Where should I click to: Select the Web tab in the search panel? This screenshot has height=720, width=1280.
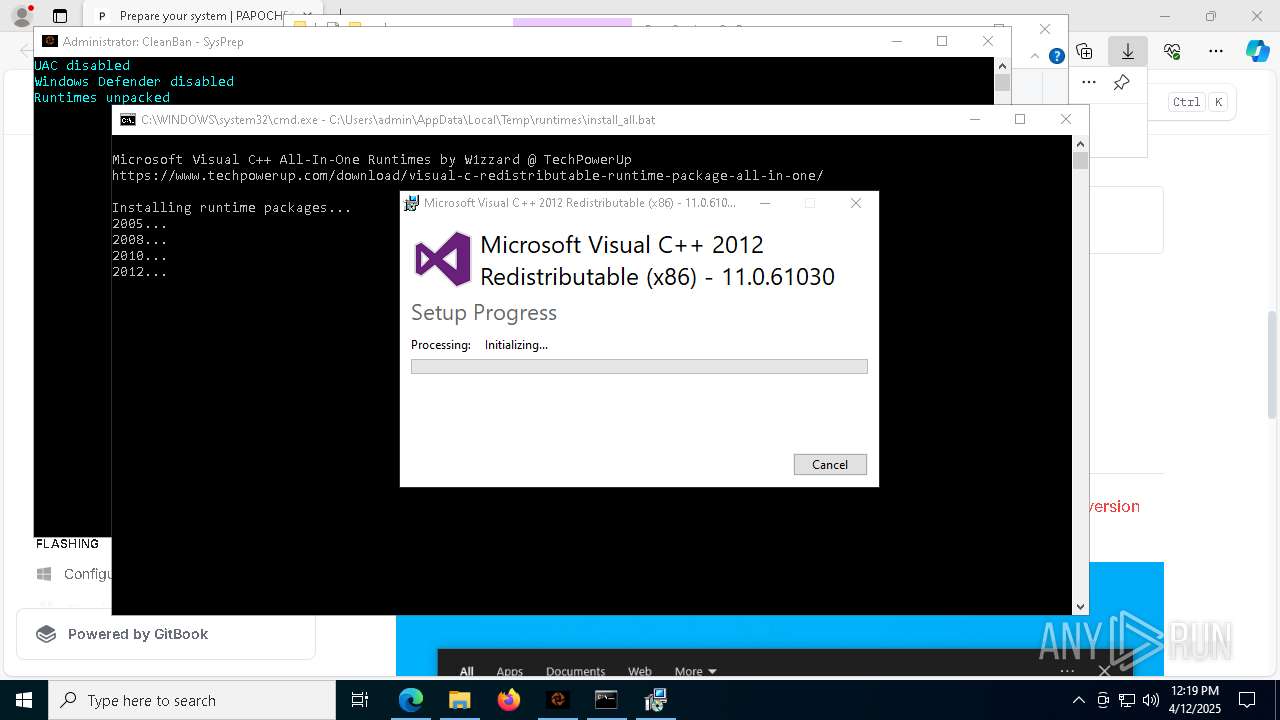640,671
